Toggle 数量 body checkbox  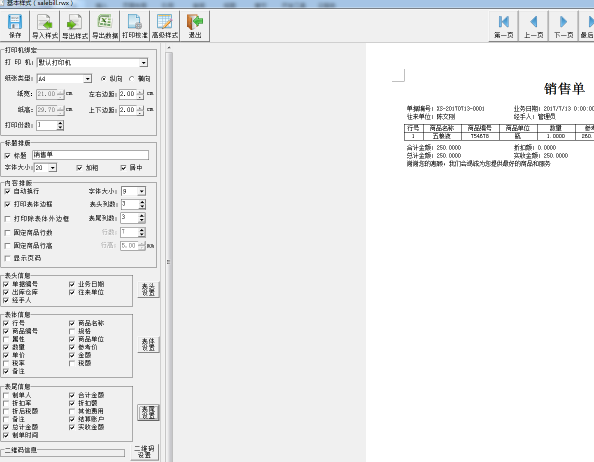coord(6,347)
